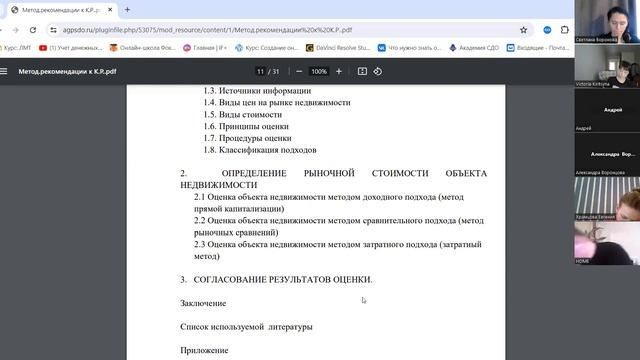Open the YouTube Учет денежных bookmark
Screen dimensions: 640x360
tap(71, 48)
